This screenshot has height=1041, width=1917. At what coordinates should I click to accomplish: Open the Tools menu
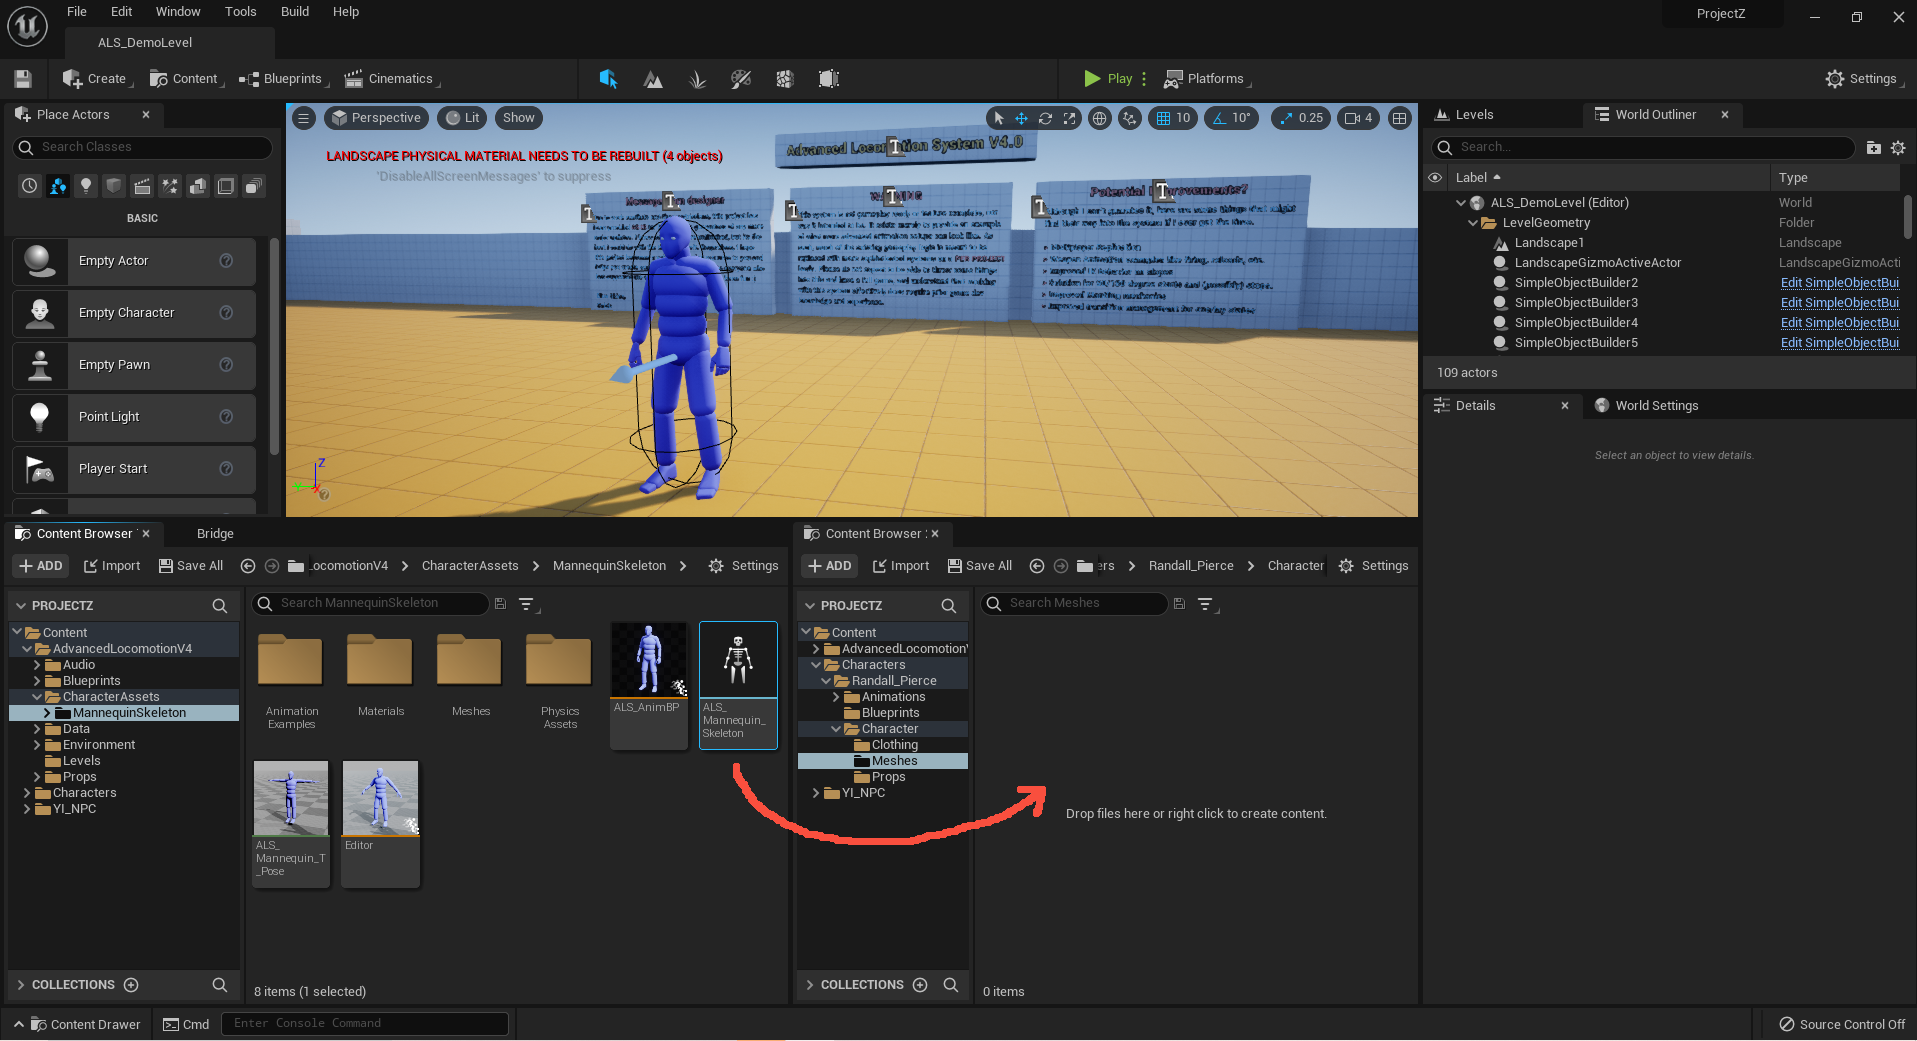[x=240, y=12]
